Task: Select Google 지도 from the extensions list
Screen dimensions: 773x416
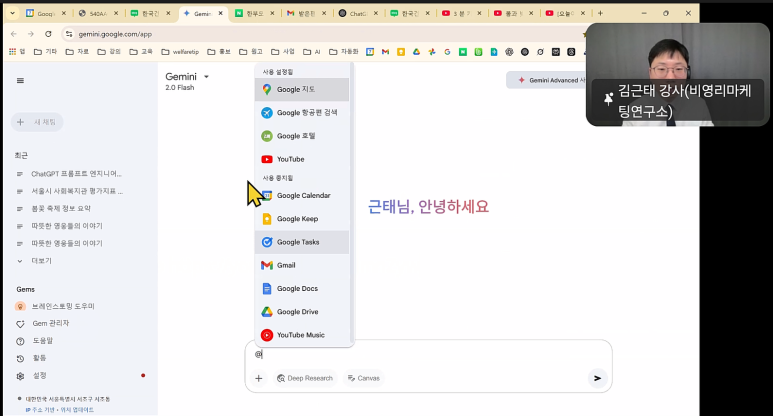Action: pos(302,89)
